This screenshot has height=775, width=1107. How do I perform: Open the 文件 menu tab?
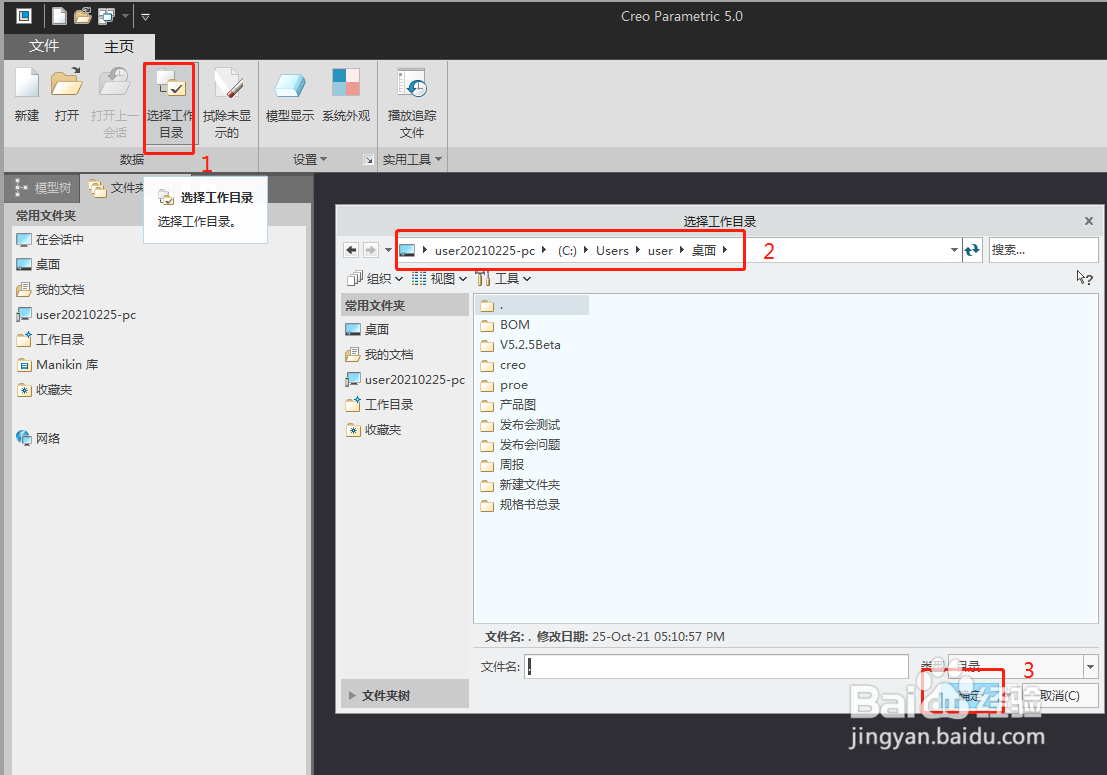44,46
